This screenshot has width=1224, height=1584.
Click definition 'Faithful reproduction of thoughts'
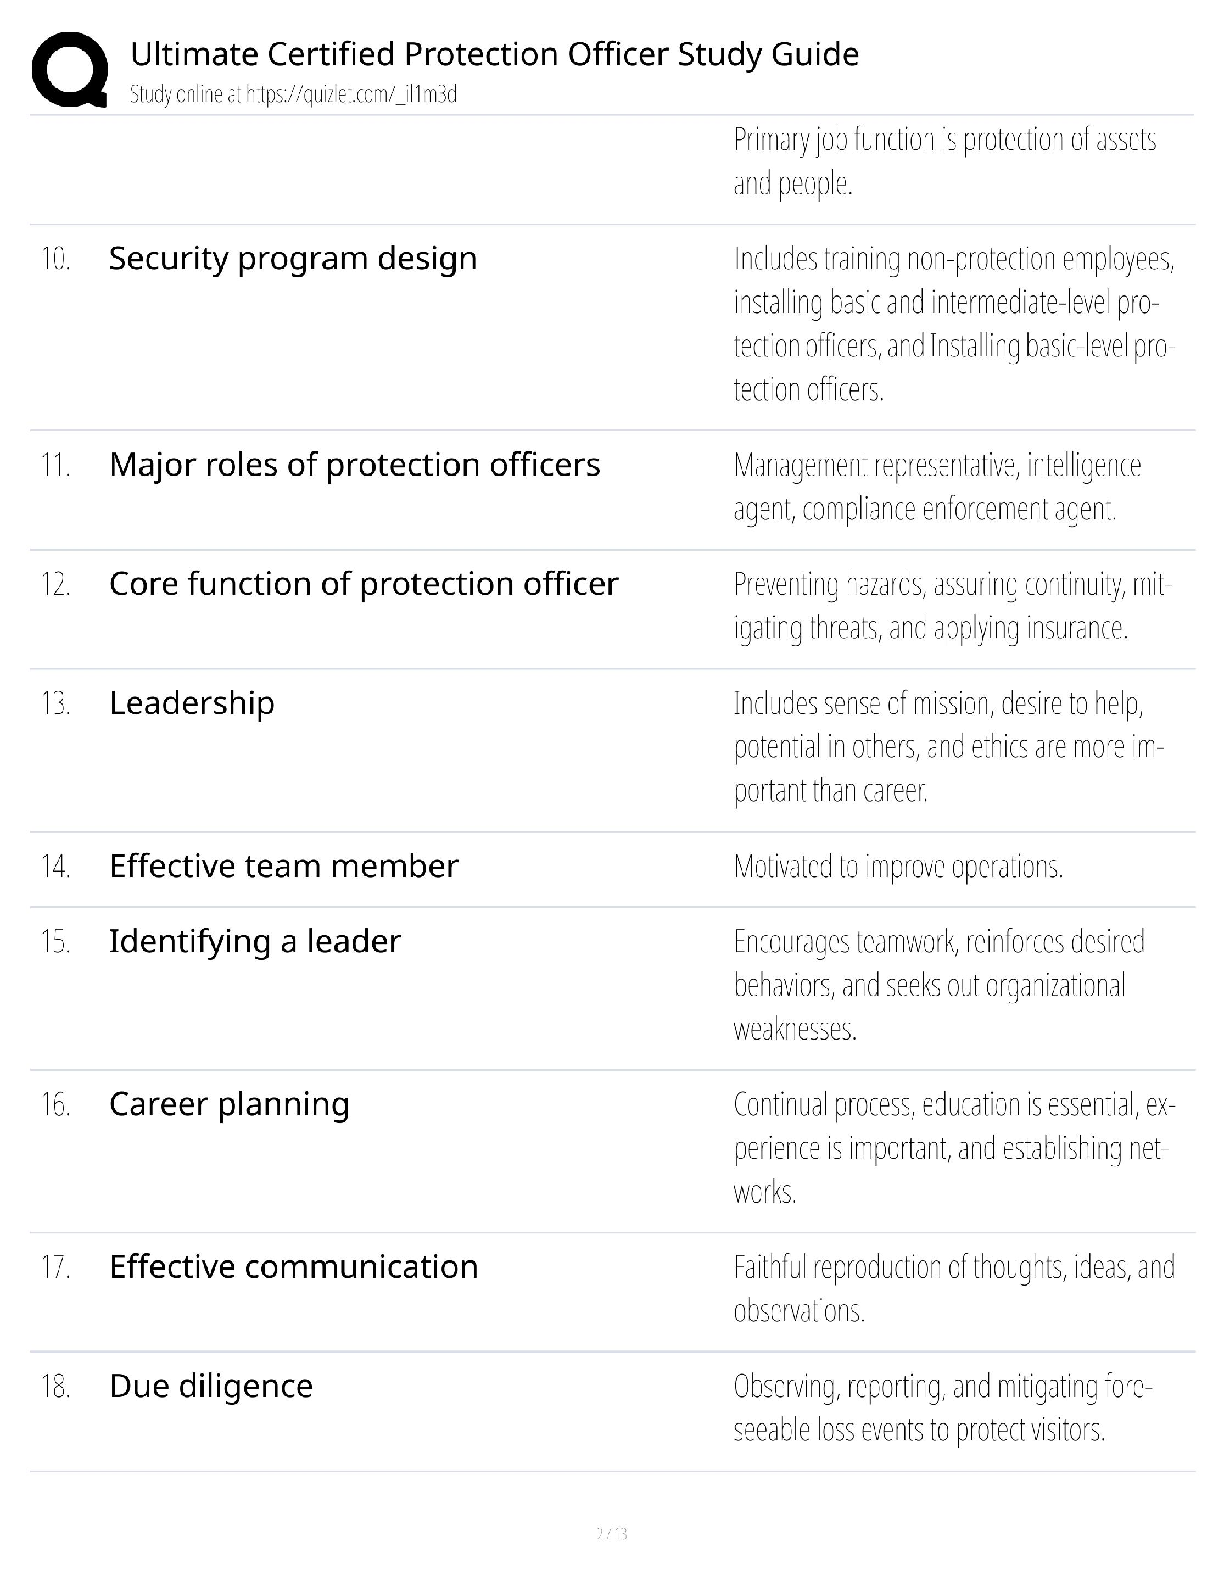pos(954,1289)
